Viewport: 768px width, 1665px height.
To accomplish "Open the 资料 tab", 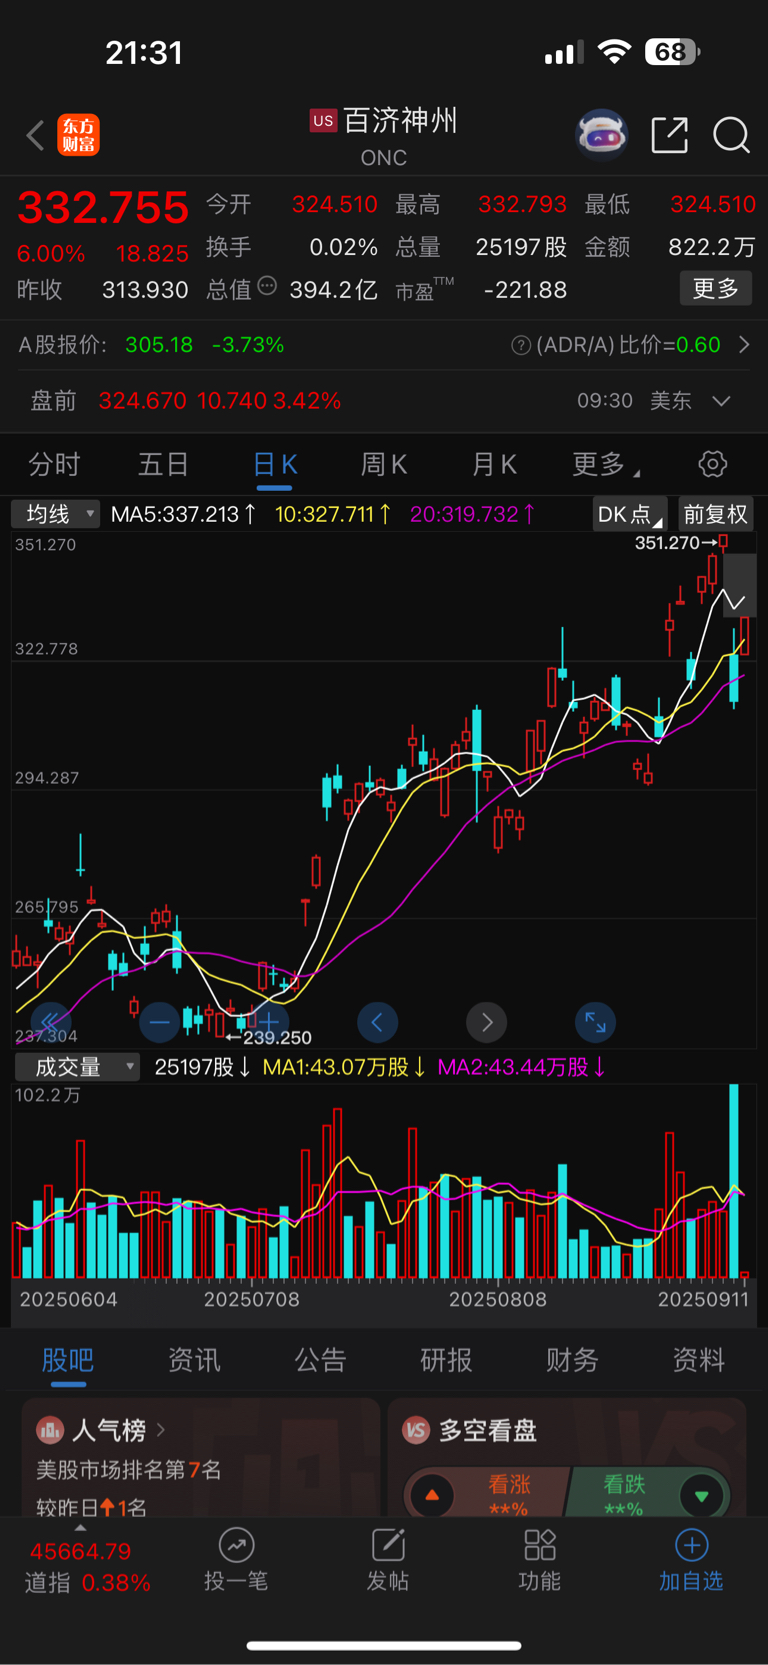I will click(698, 1360).
